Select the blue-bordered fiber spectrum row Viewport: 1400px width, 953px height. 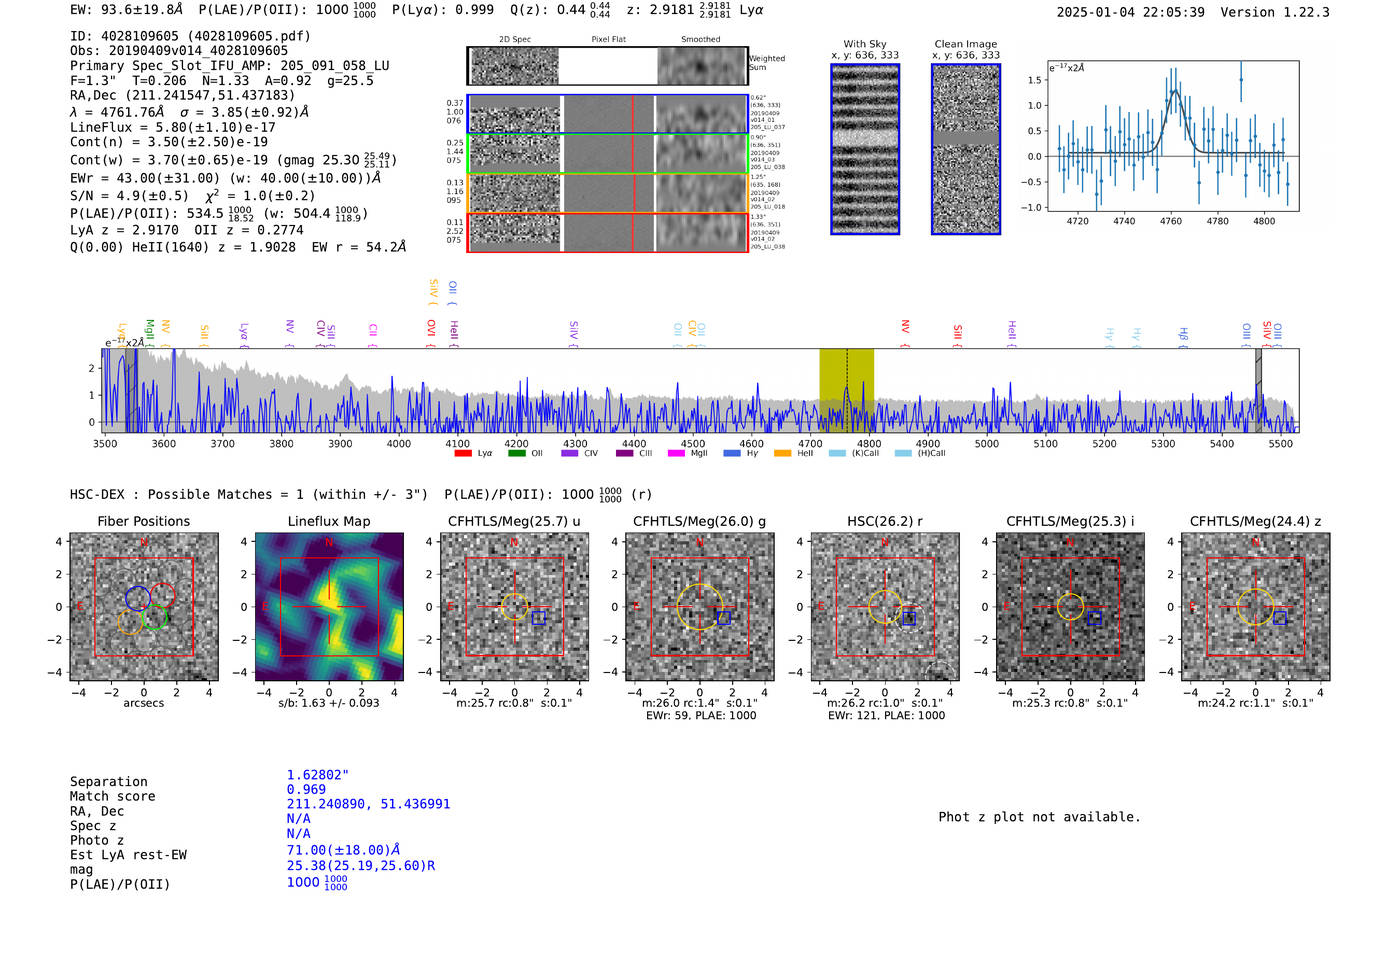(x=608, y=114)
